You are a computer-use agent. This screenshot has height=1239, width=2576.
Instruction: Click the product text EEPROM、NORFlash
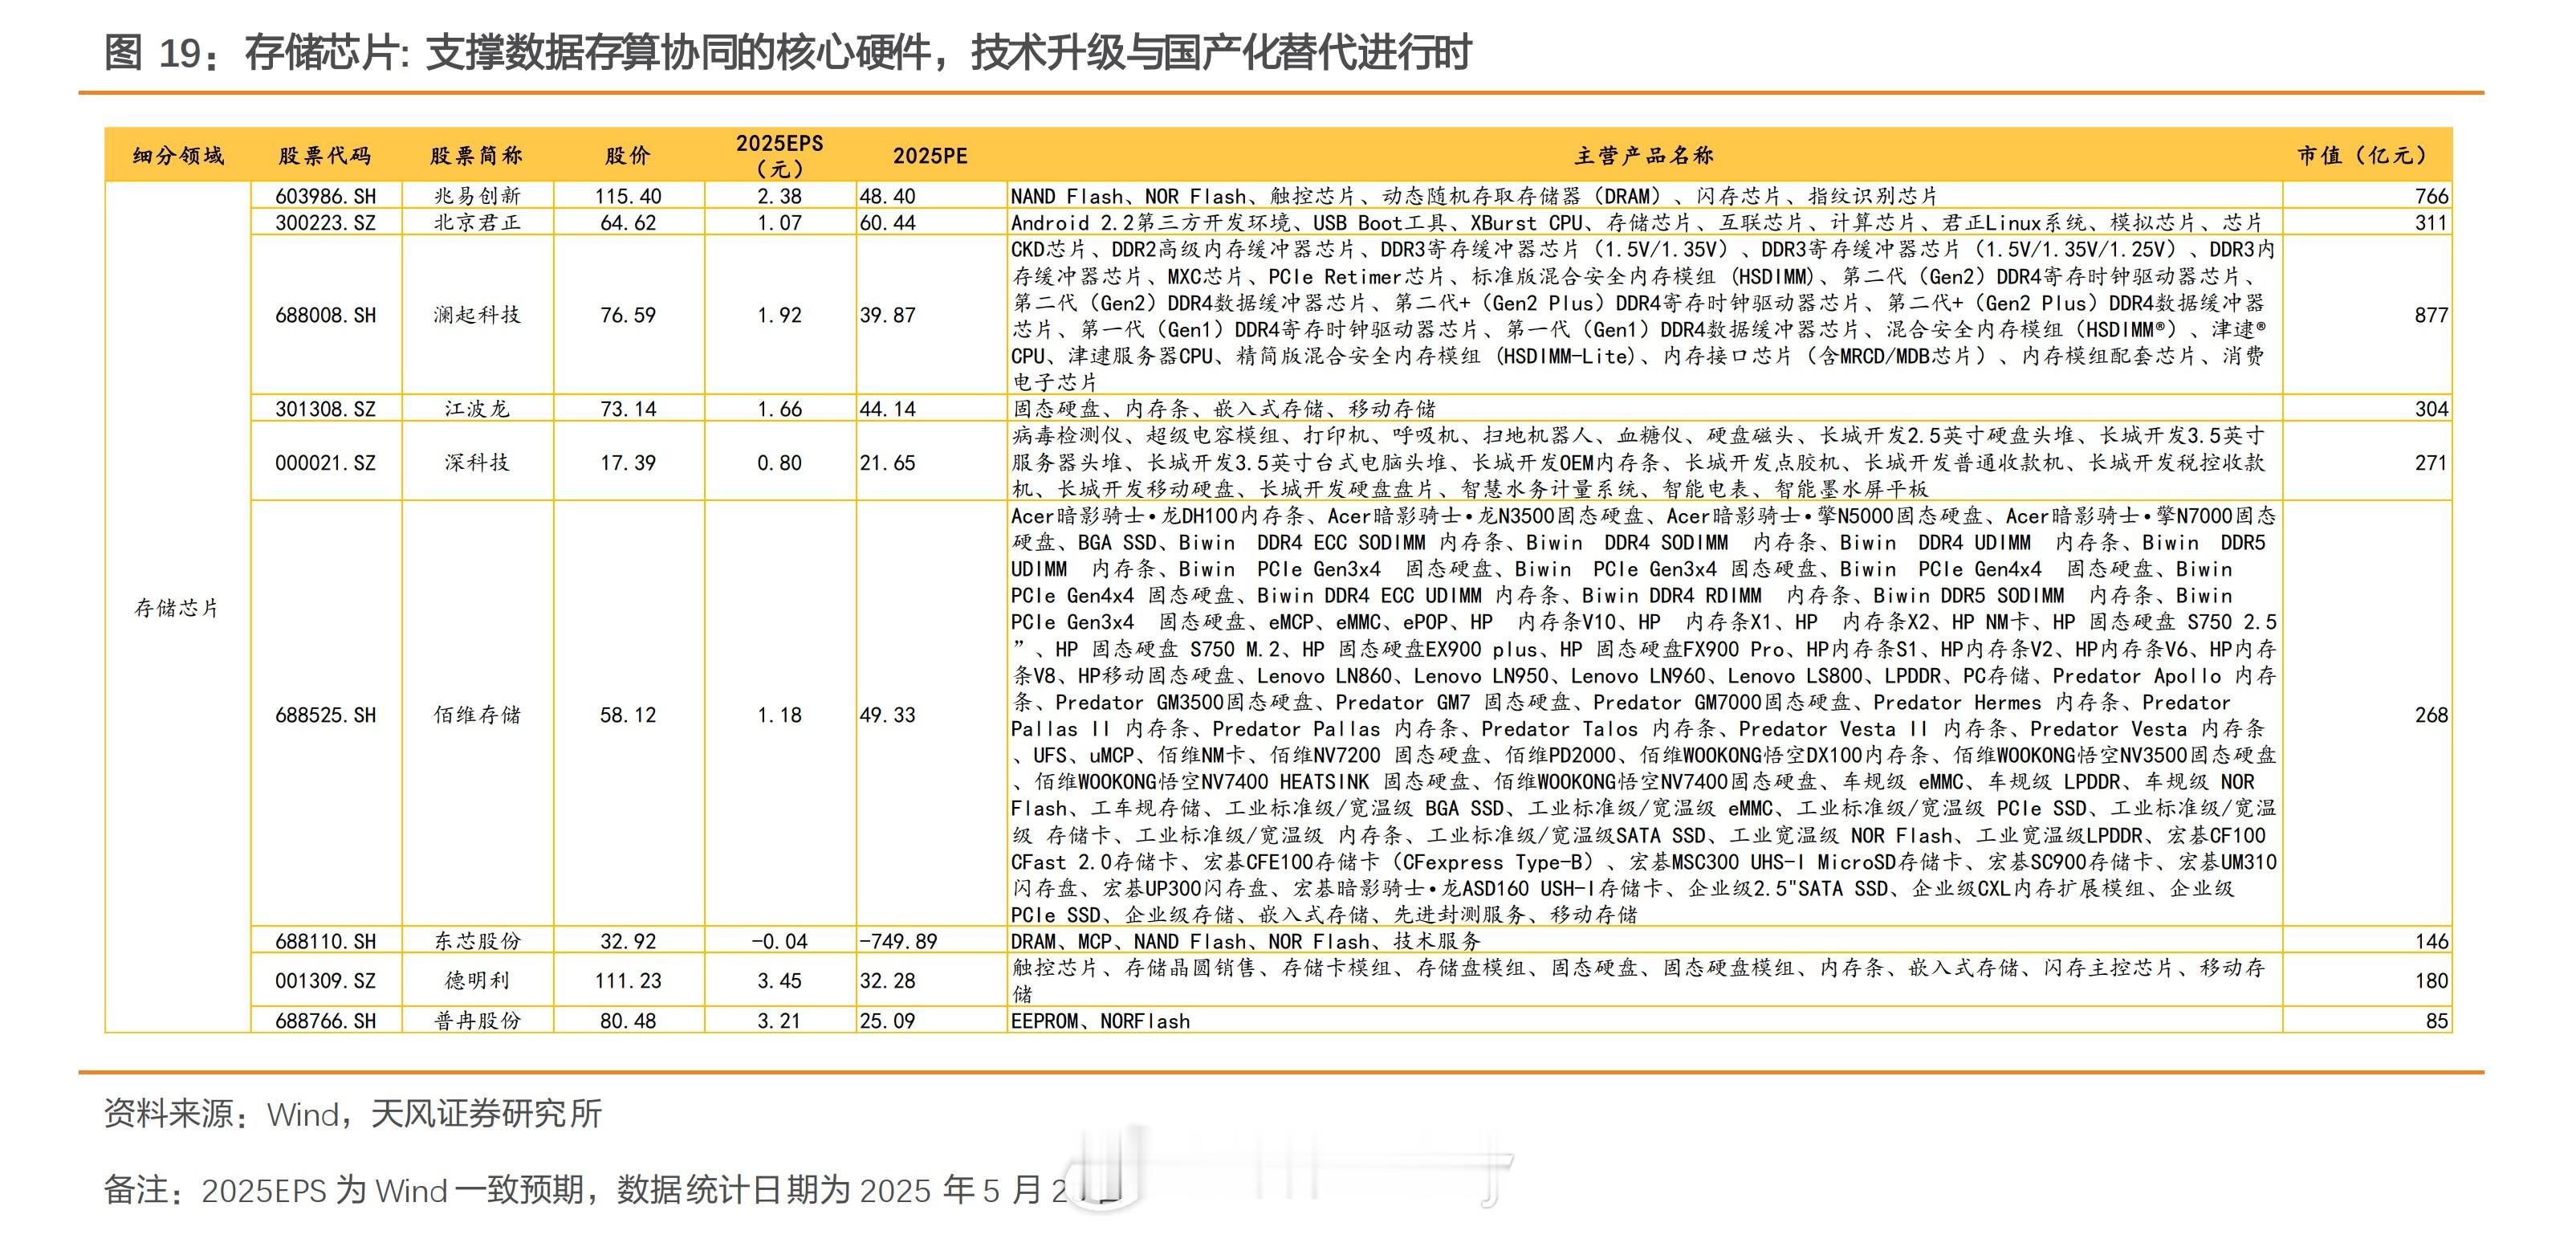1100,1021
